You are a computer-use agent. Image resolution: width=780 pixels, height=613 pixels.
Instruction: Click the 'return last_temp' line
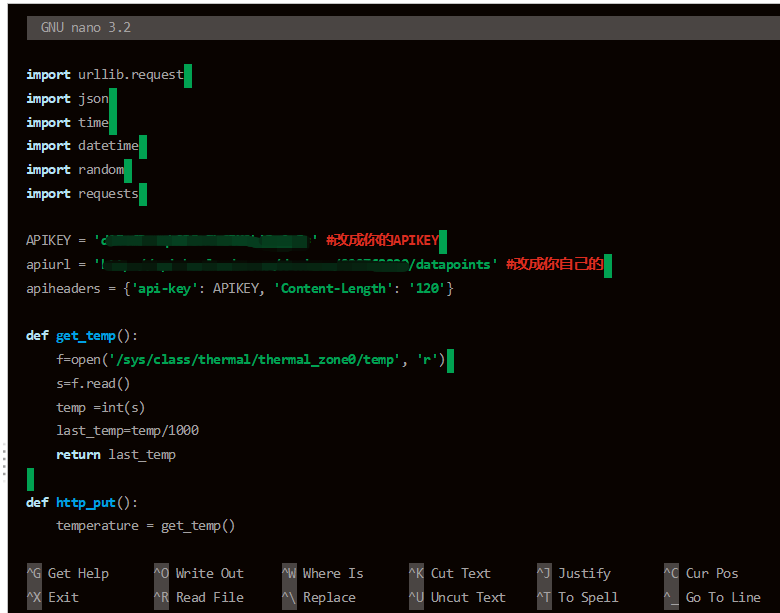click(x=116, y=455)
